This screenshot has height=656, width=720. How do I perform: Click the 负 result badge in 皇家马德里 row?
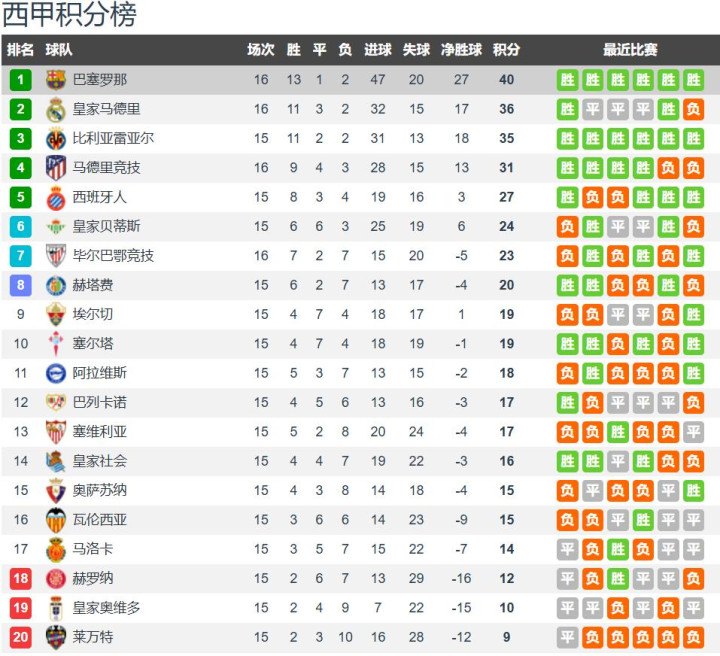point(693,109)
